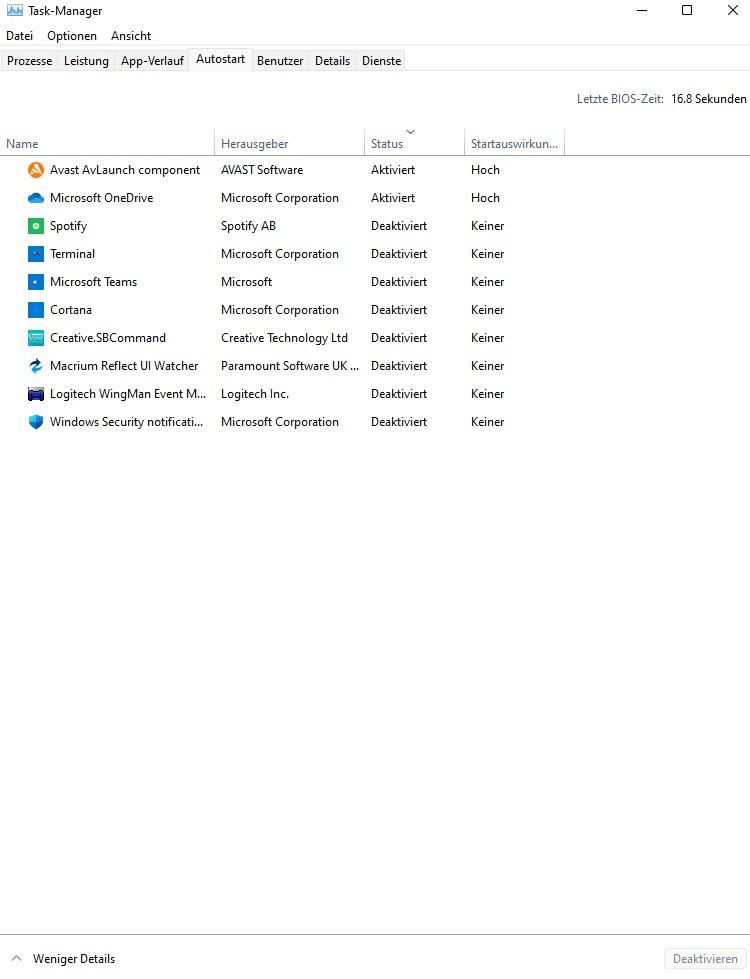Viewport: 750px width, 979px height.
Task: Click the Microsoft OneDrive cloud icon
Action: (x=36, y=198)
